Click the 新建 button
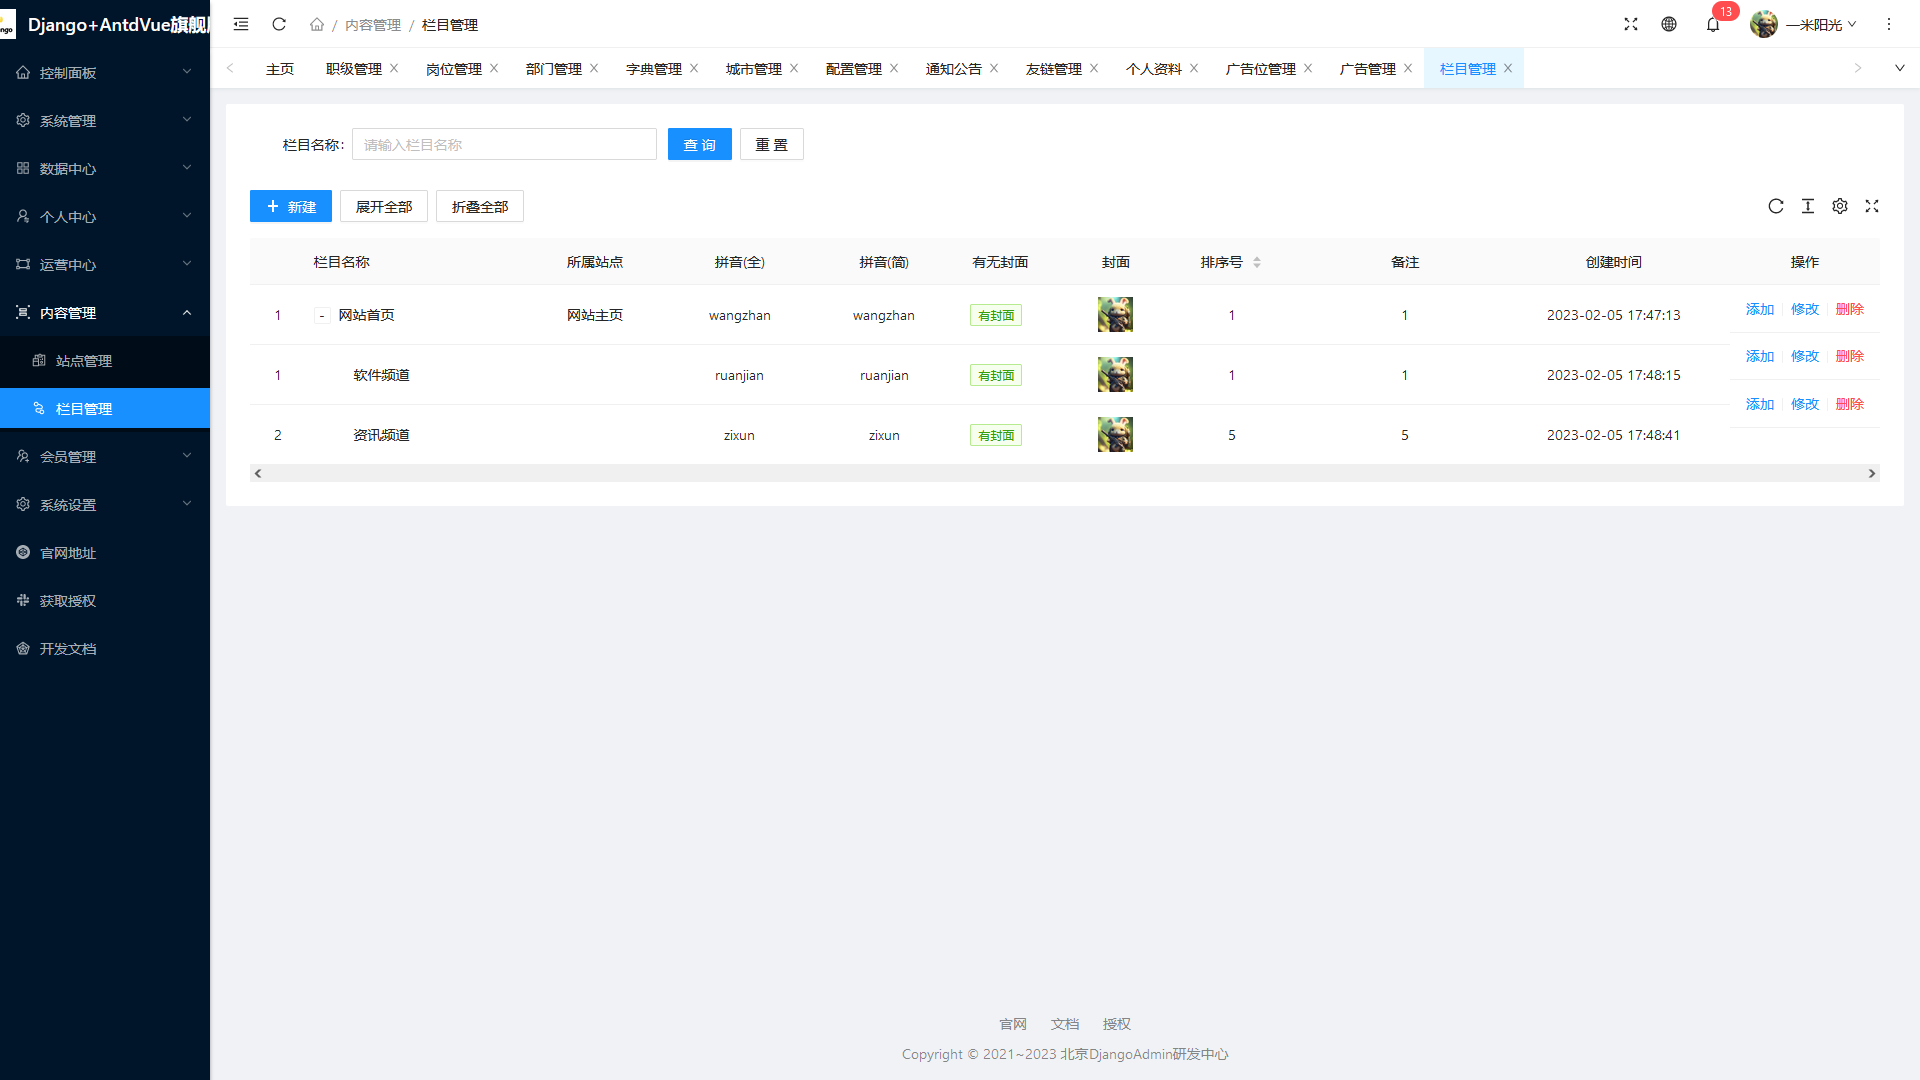The width and height of the screenshot is (1920, 1080). 291,207
